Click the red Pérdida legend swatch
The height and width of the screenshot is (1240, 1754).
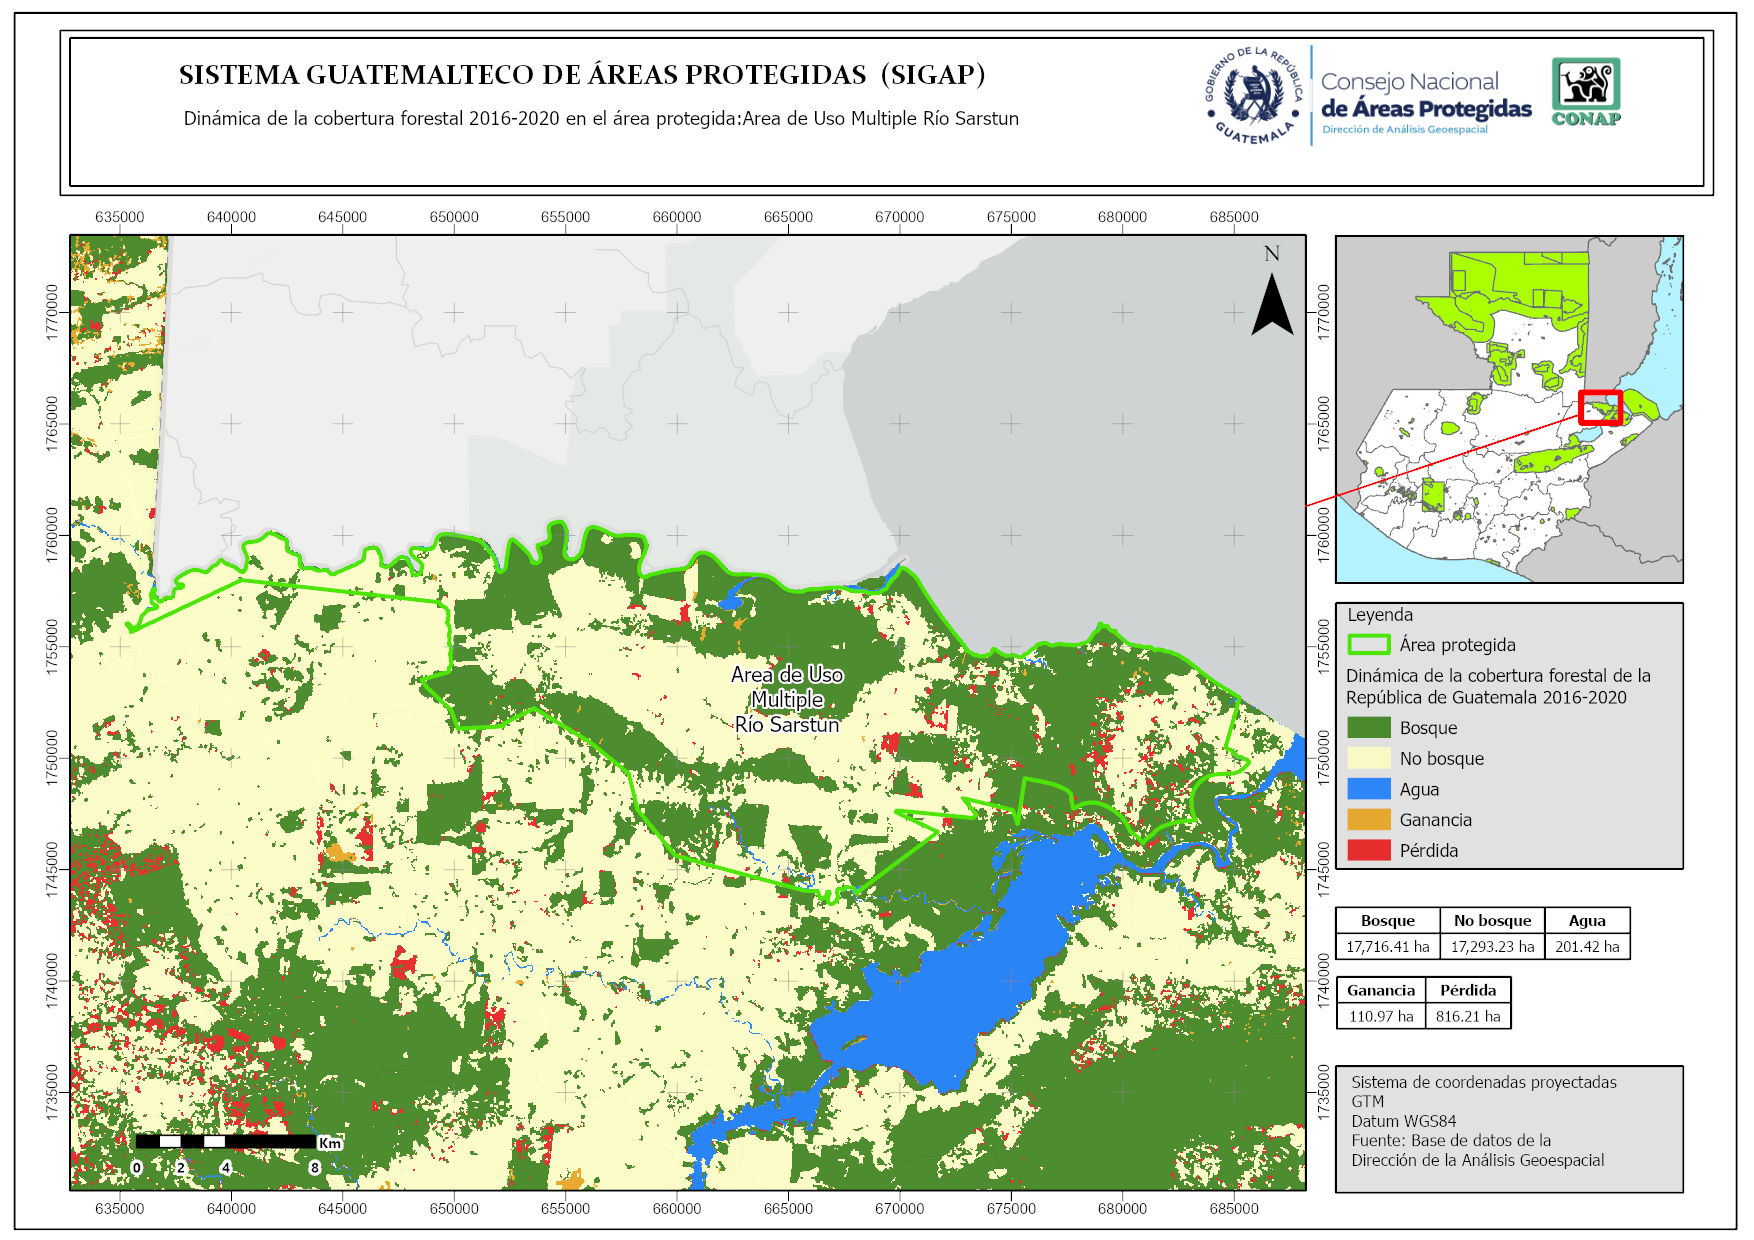pyautogui.click(x=1368, y=851)
